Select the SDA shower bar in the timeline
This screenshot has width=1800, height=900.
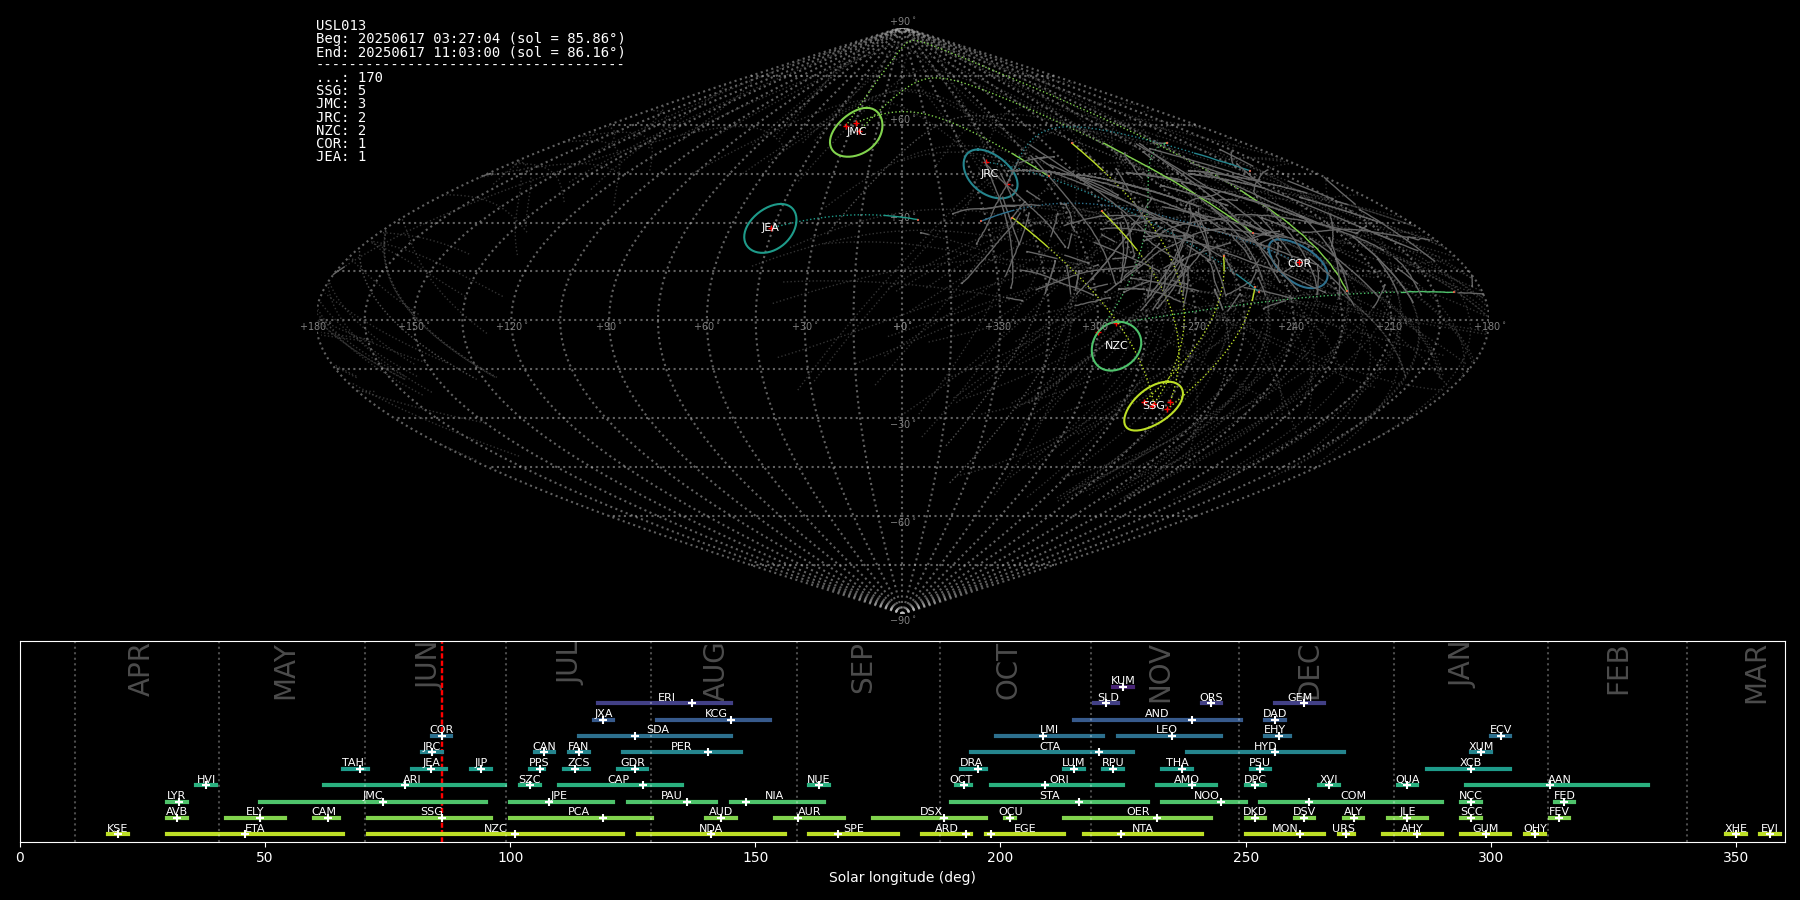(x=654, y=736)
